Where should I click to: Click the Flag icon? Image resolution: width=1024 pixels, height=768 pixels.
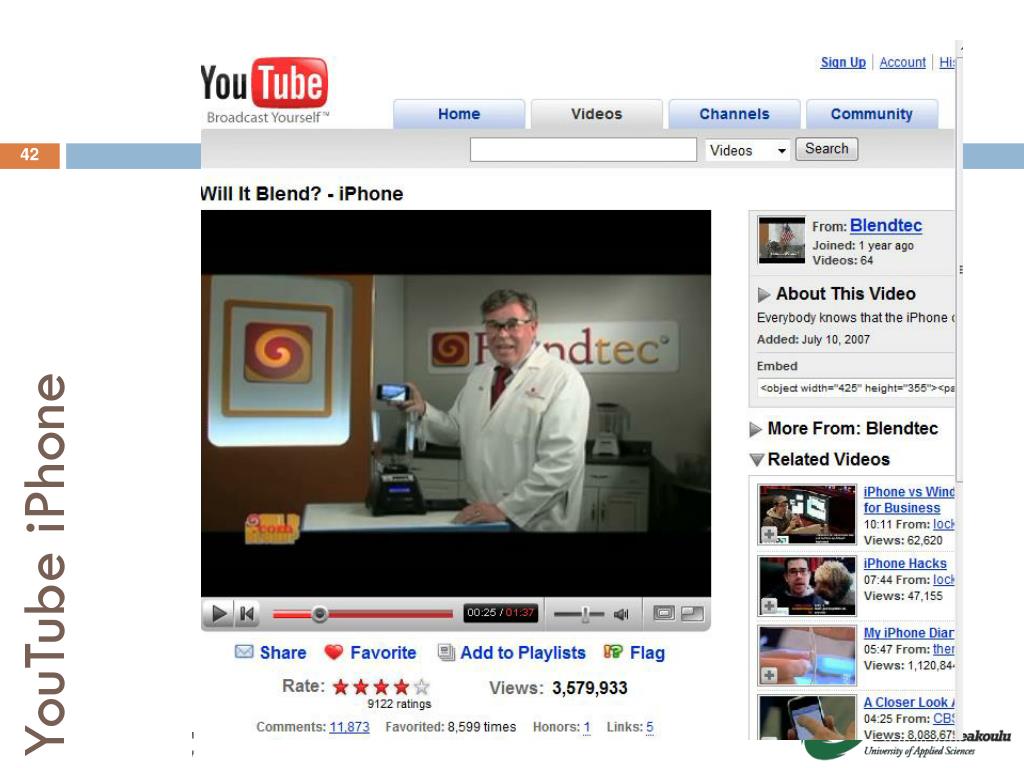pyautogui.click(x=613, y=652)
